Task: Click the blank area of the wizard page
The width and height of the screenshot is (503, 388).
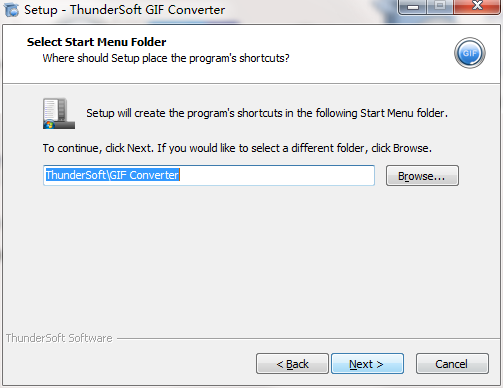Action: [251, 260]
